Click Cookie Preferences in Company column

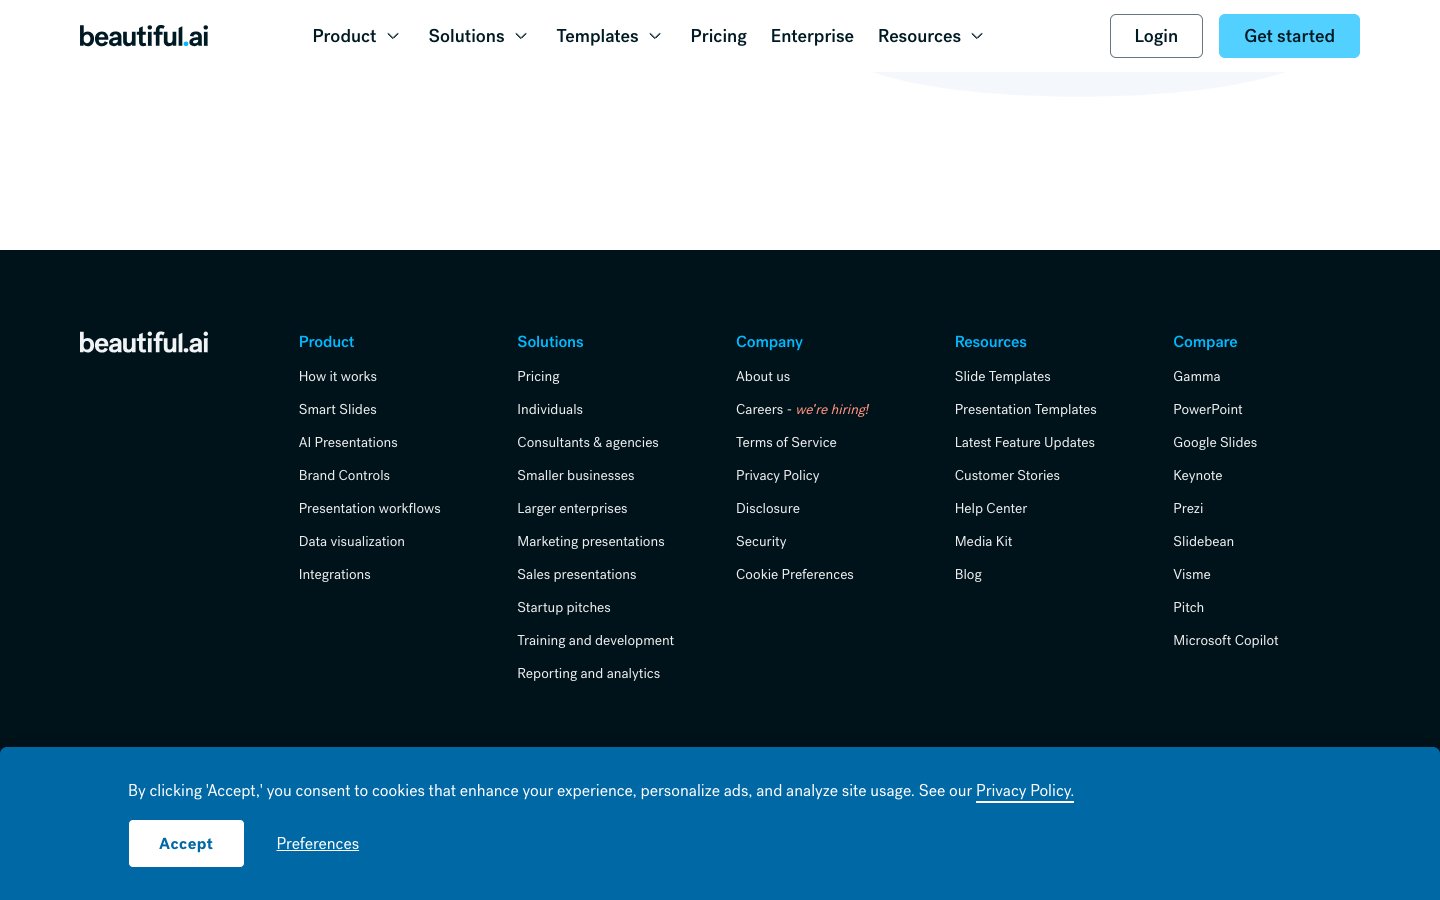coord(794,574)
